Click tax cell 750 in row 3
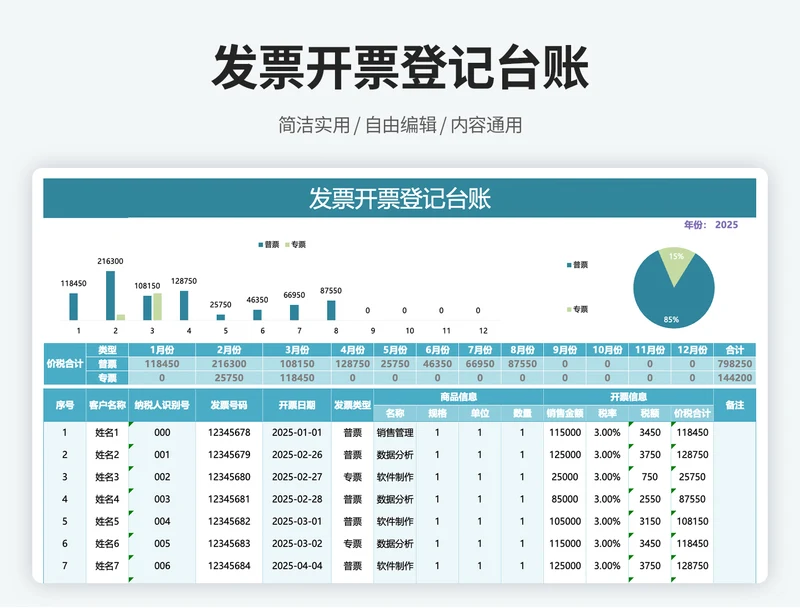 649,477
